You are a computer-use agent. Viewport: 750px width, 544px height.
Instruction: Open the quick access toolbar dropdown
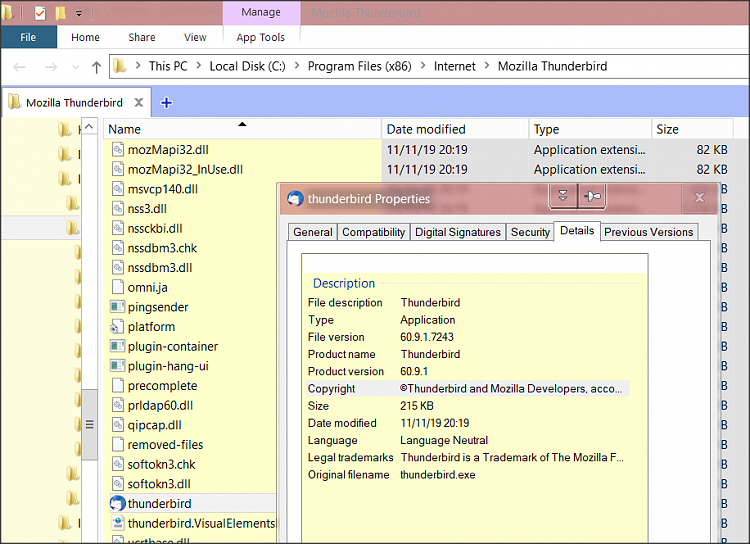point(79,13)
